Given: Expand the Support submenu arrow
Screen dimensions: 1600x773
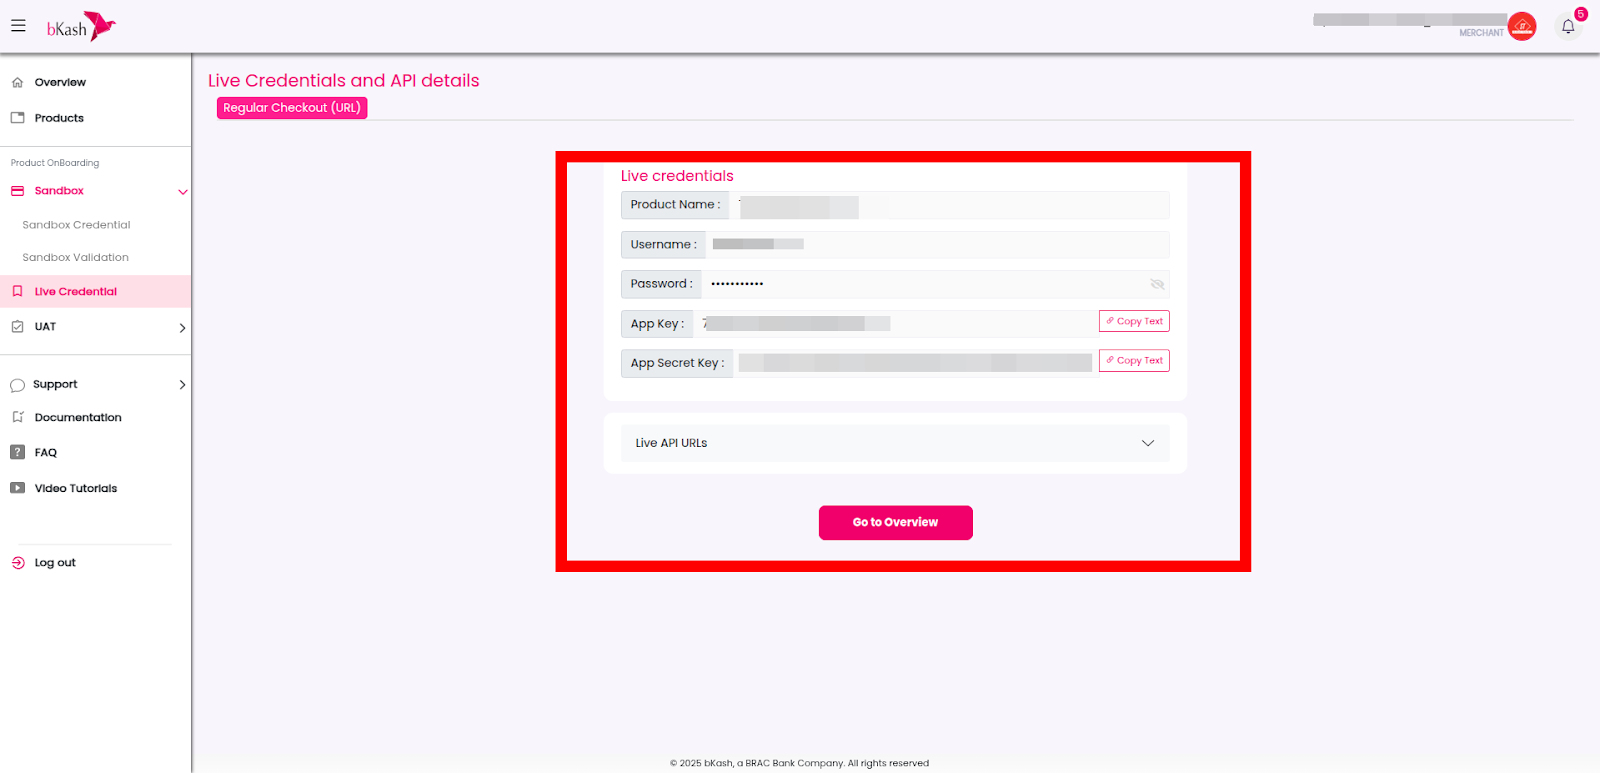Looking at the screenshot, I should (x=182, y=385).
